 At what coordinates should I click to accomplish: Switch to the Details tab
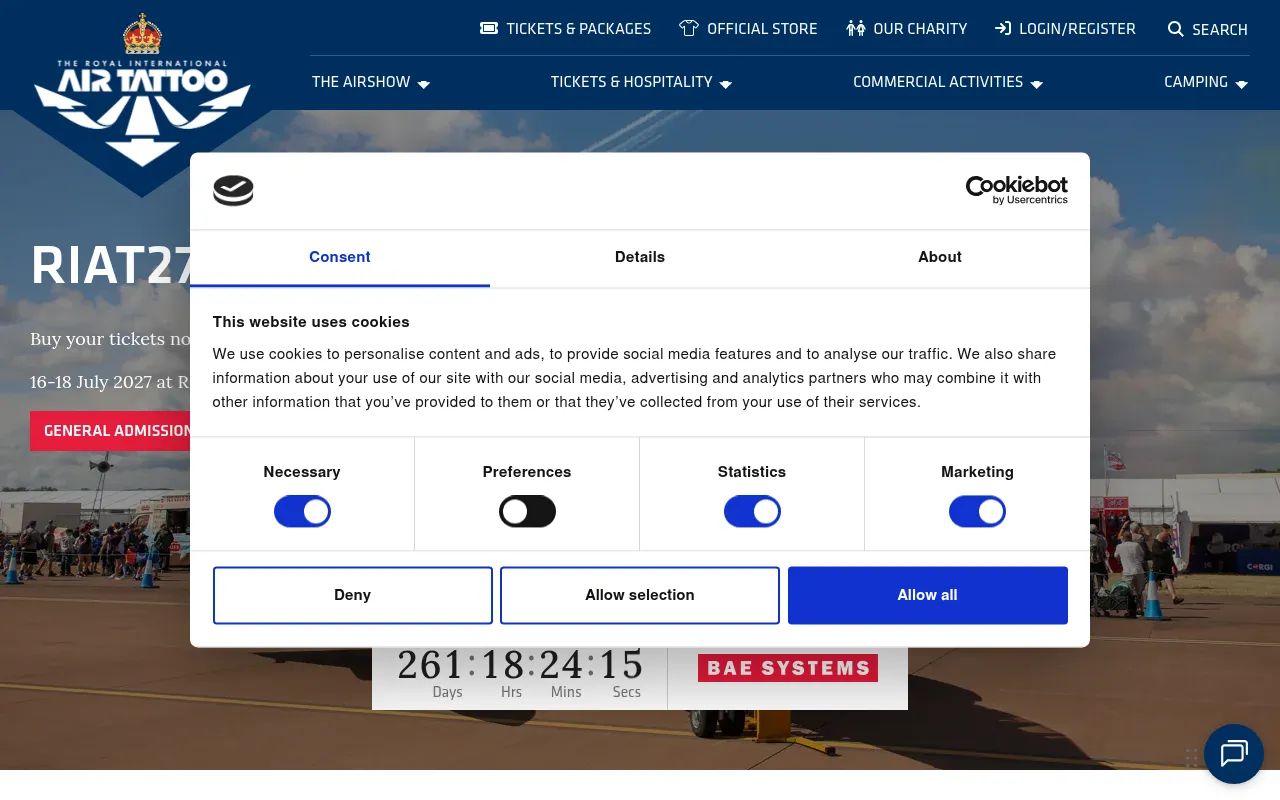pos(640,257)
